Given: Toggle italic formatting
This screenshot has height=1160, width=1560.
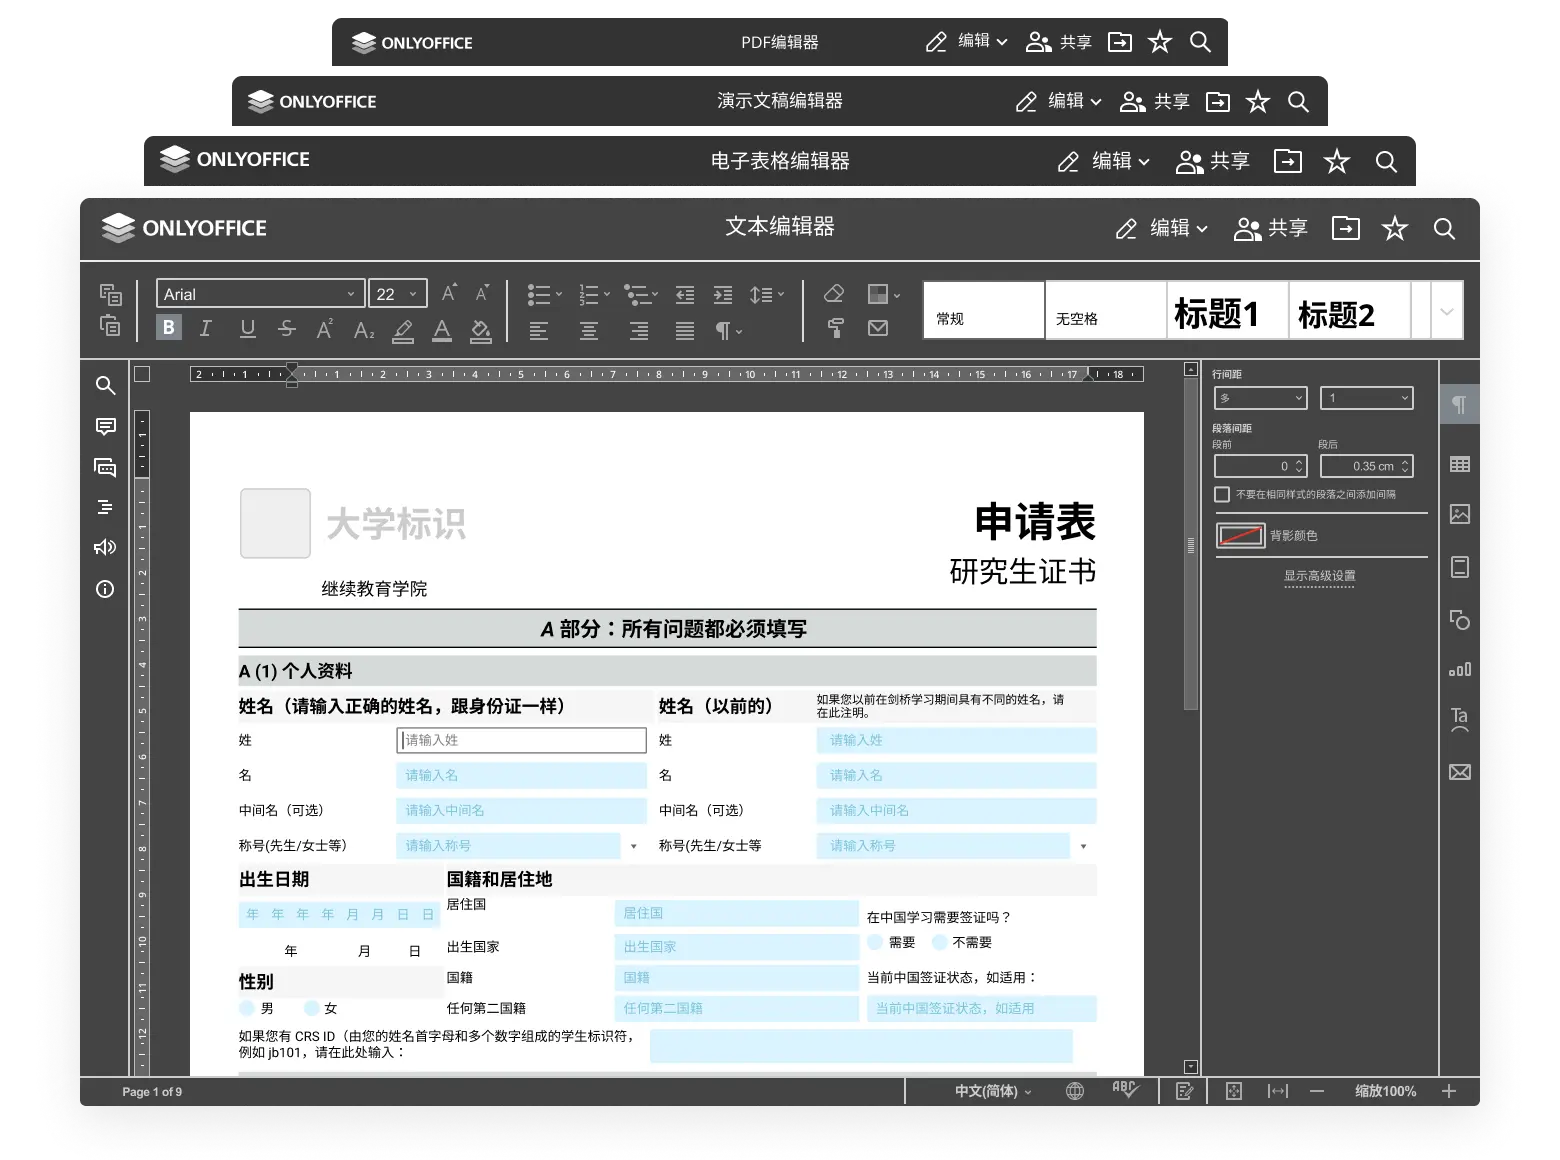Looking at the screenshot, I should pyautogui.click(x=205, y=328).
